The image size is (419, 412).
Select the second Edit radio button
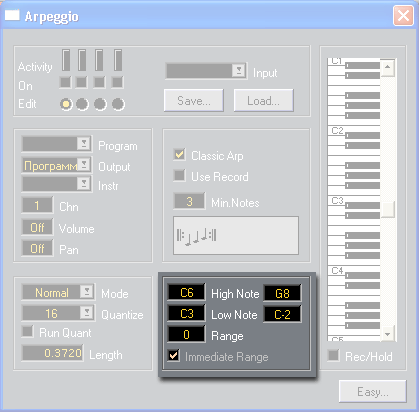coord(82,104)
